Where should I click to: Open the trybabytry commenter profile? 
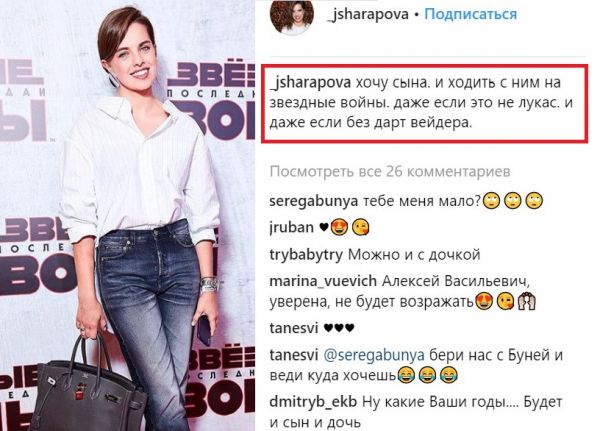pos(306,255)
